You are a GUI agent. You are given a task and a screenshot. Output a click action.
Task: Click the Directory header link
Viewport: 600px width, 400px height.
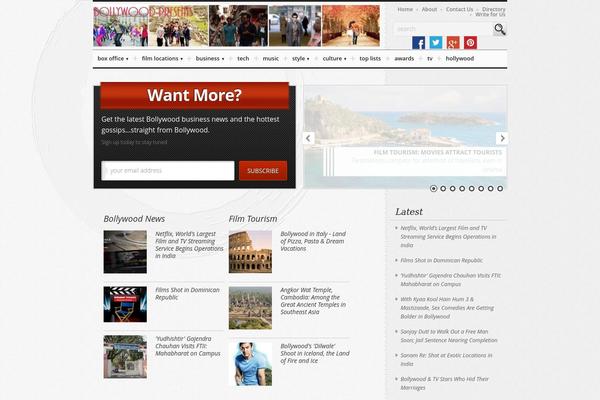494,9
